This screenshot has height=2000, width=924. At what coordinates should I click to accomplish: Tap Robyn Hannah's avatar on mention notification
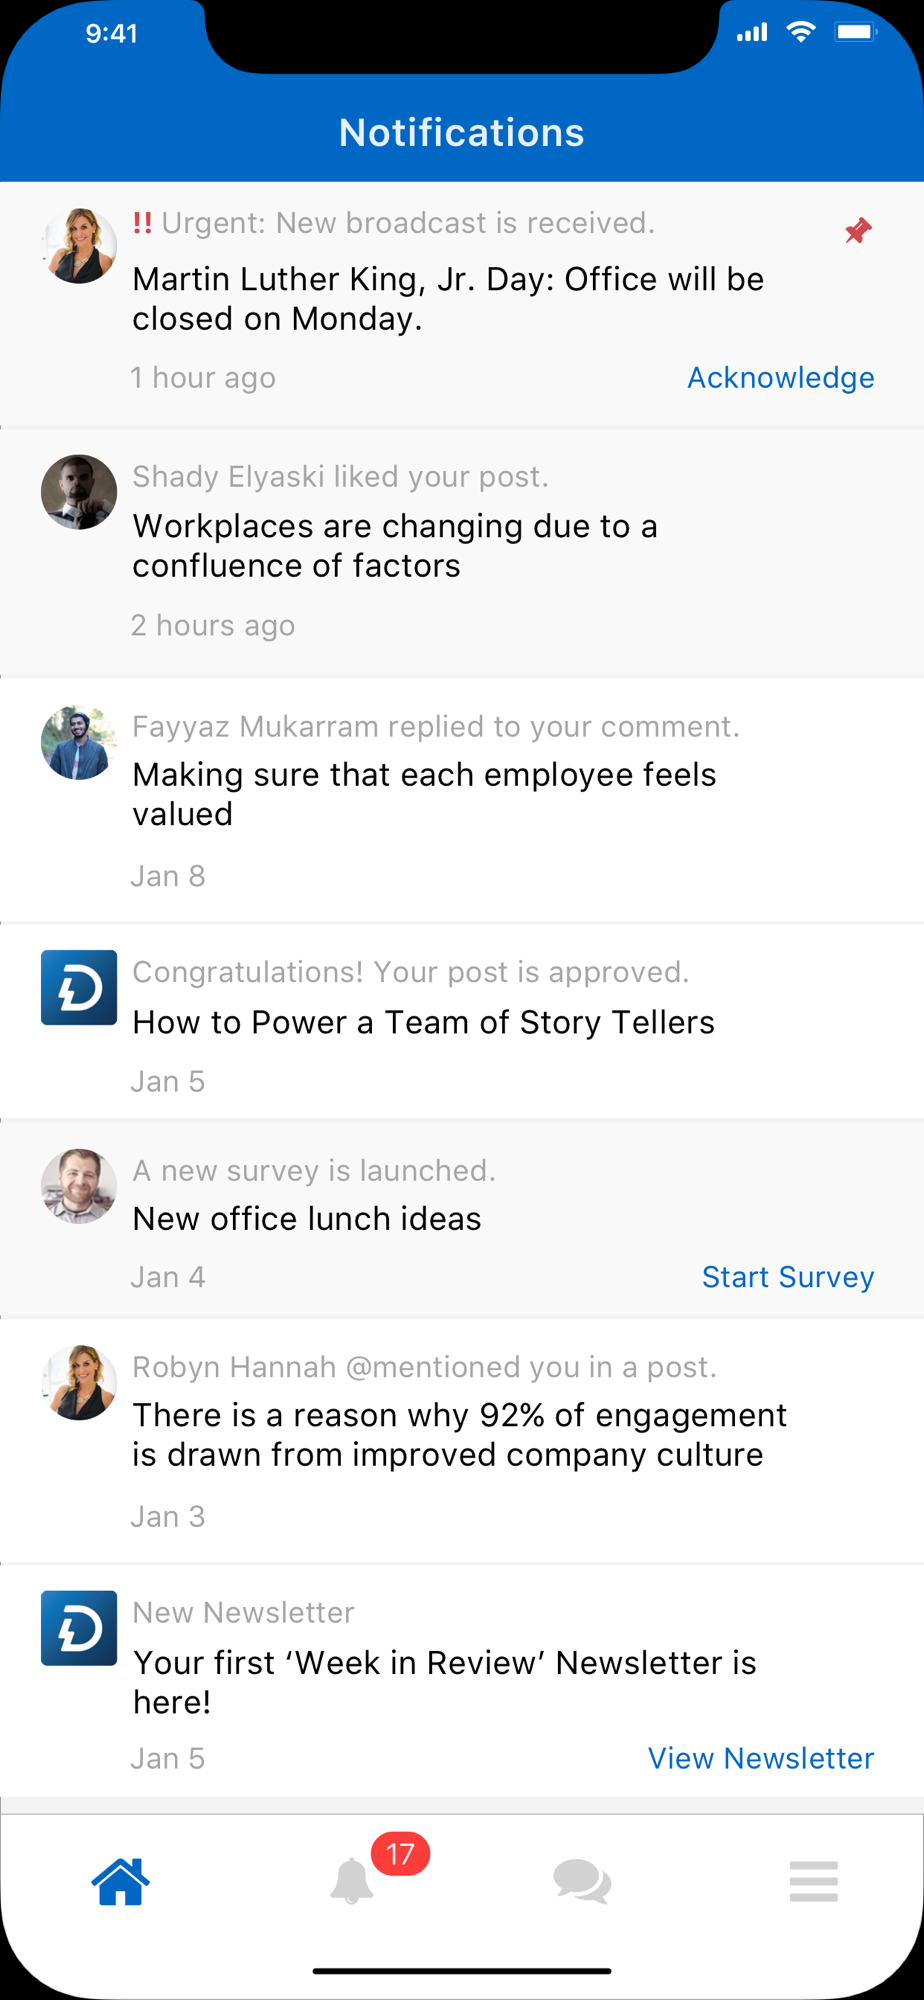point(79,1382)
